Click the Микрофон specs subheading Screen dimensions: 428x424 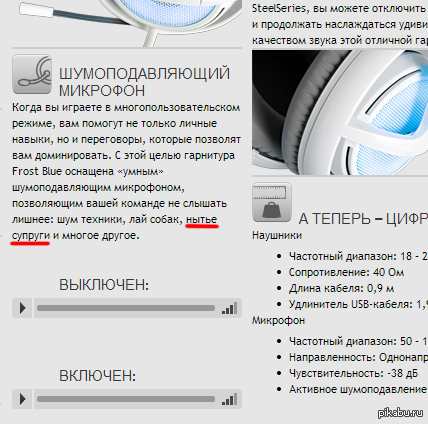pyautogui.click(x=278, y=320)
